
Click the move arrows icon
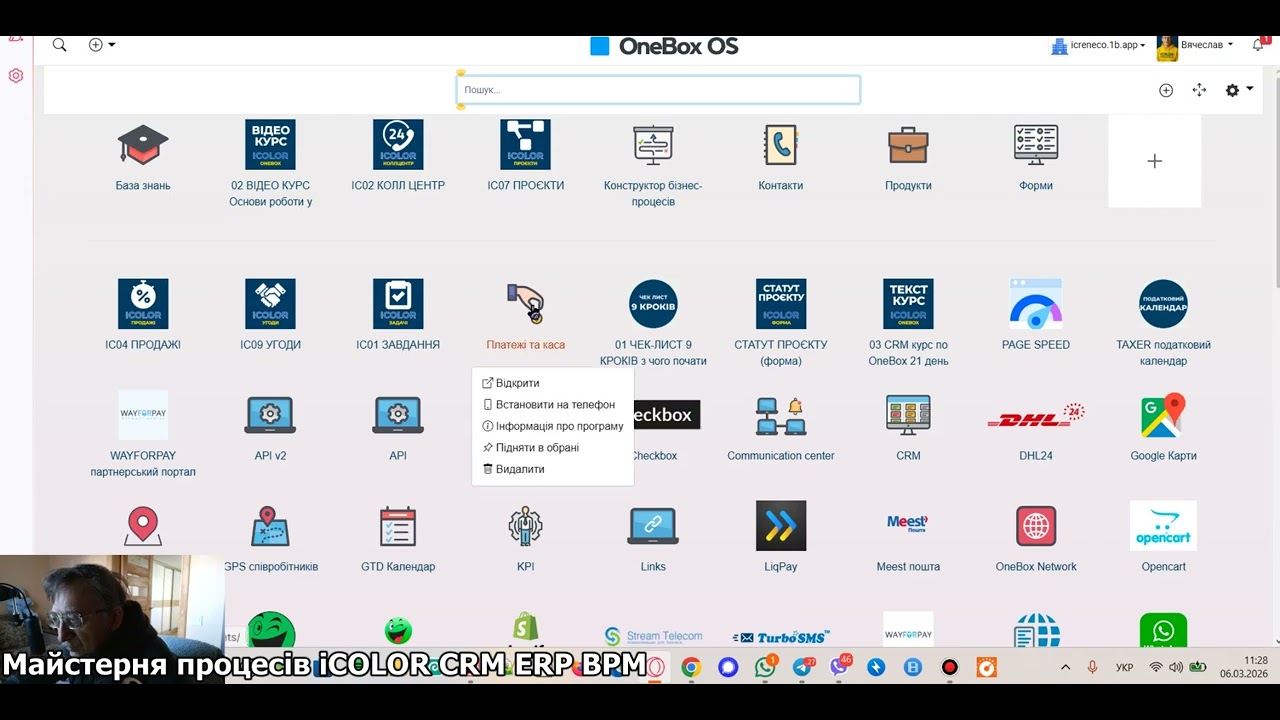(x=1199, y=90)
